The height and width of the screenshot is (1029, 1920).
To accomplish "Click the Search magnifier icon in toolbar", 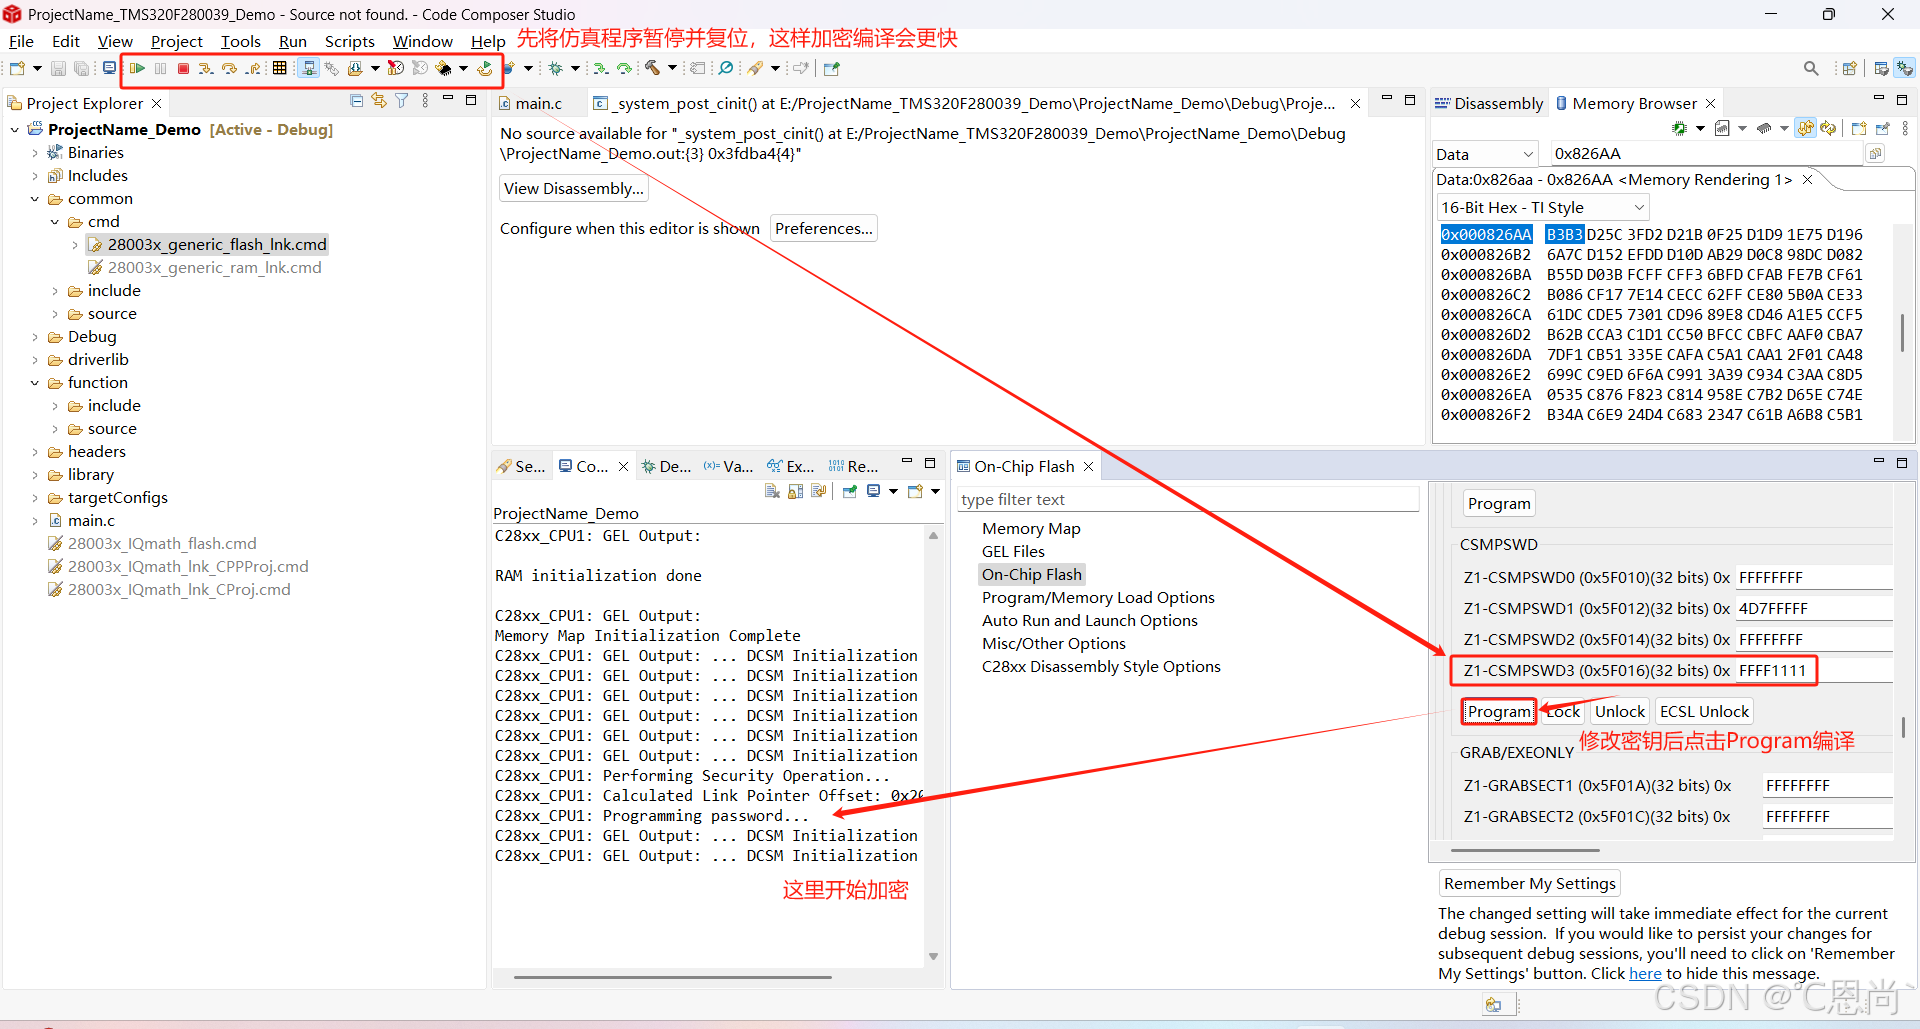I will pyautogui.click(x=1811, y=69).
